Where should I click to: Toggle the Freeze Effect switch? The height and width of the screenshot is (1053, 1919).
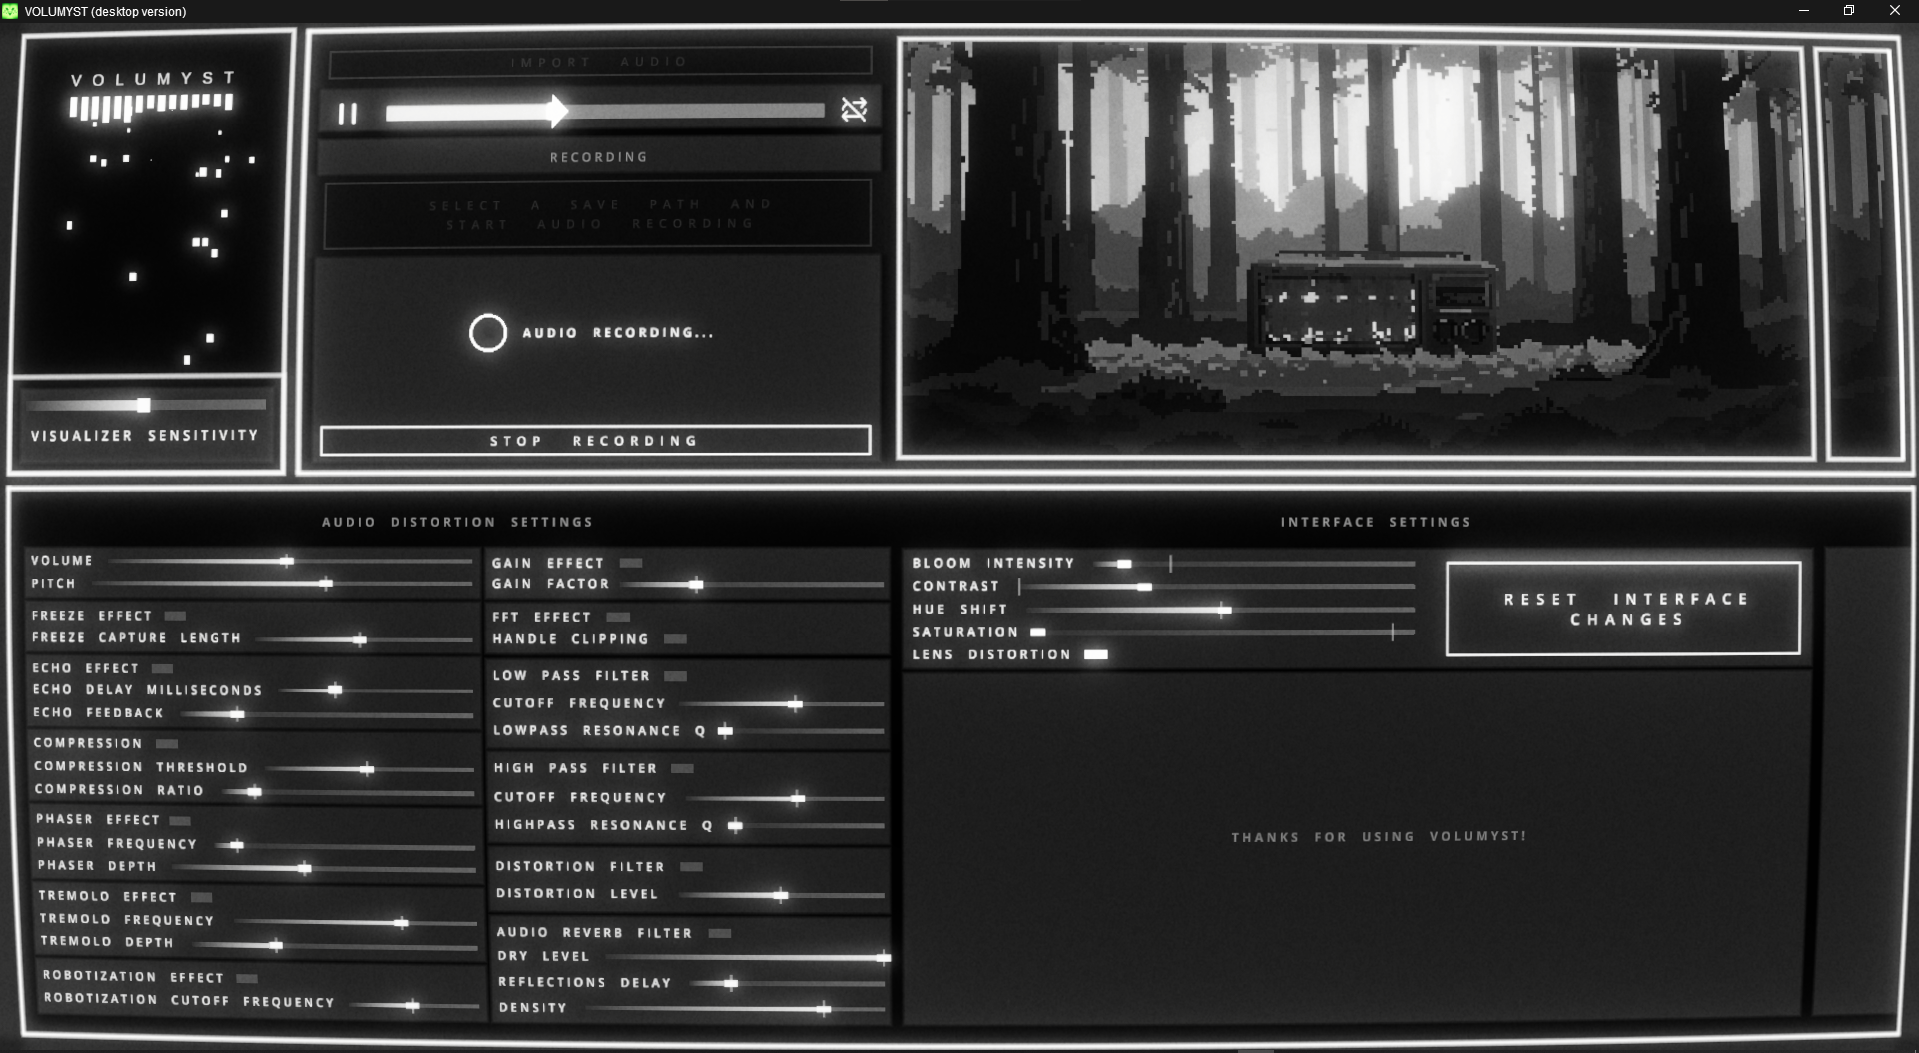(175, 616)
